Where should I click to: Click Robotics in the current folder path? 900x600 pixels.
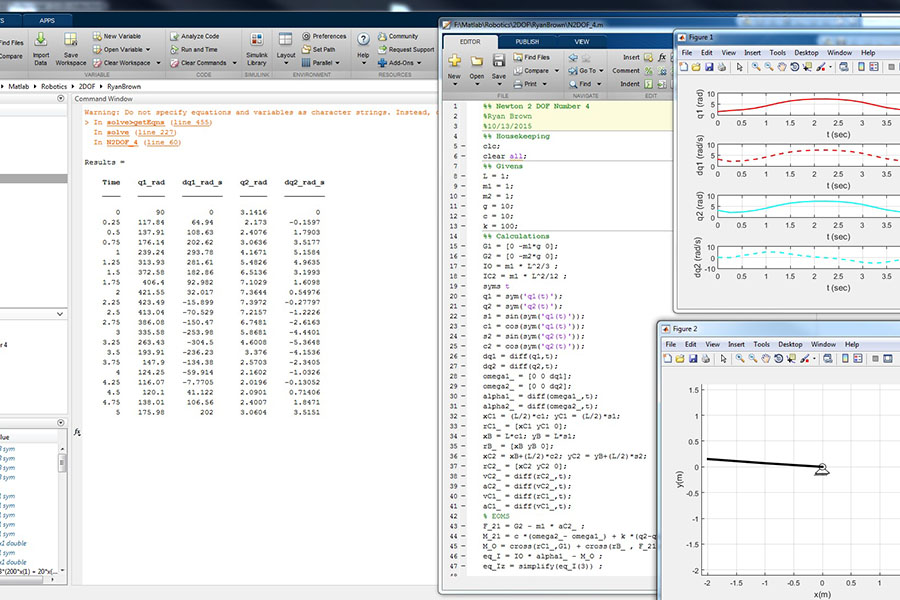(54, 87)
